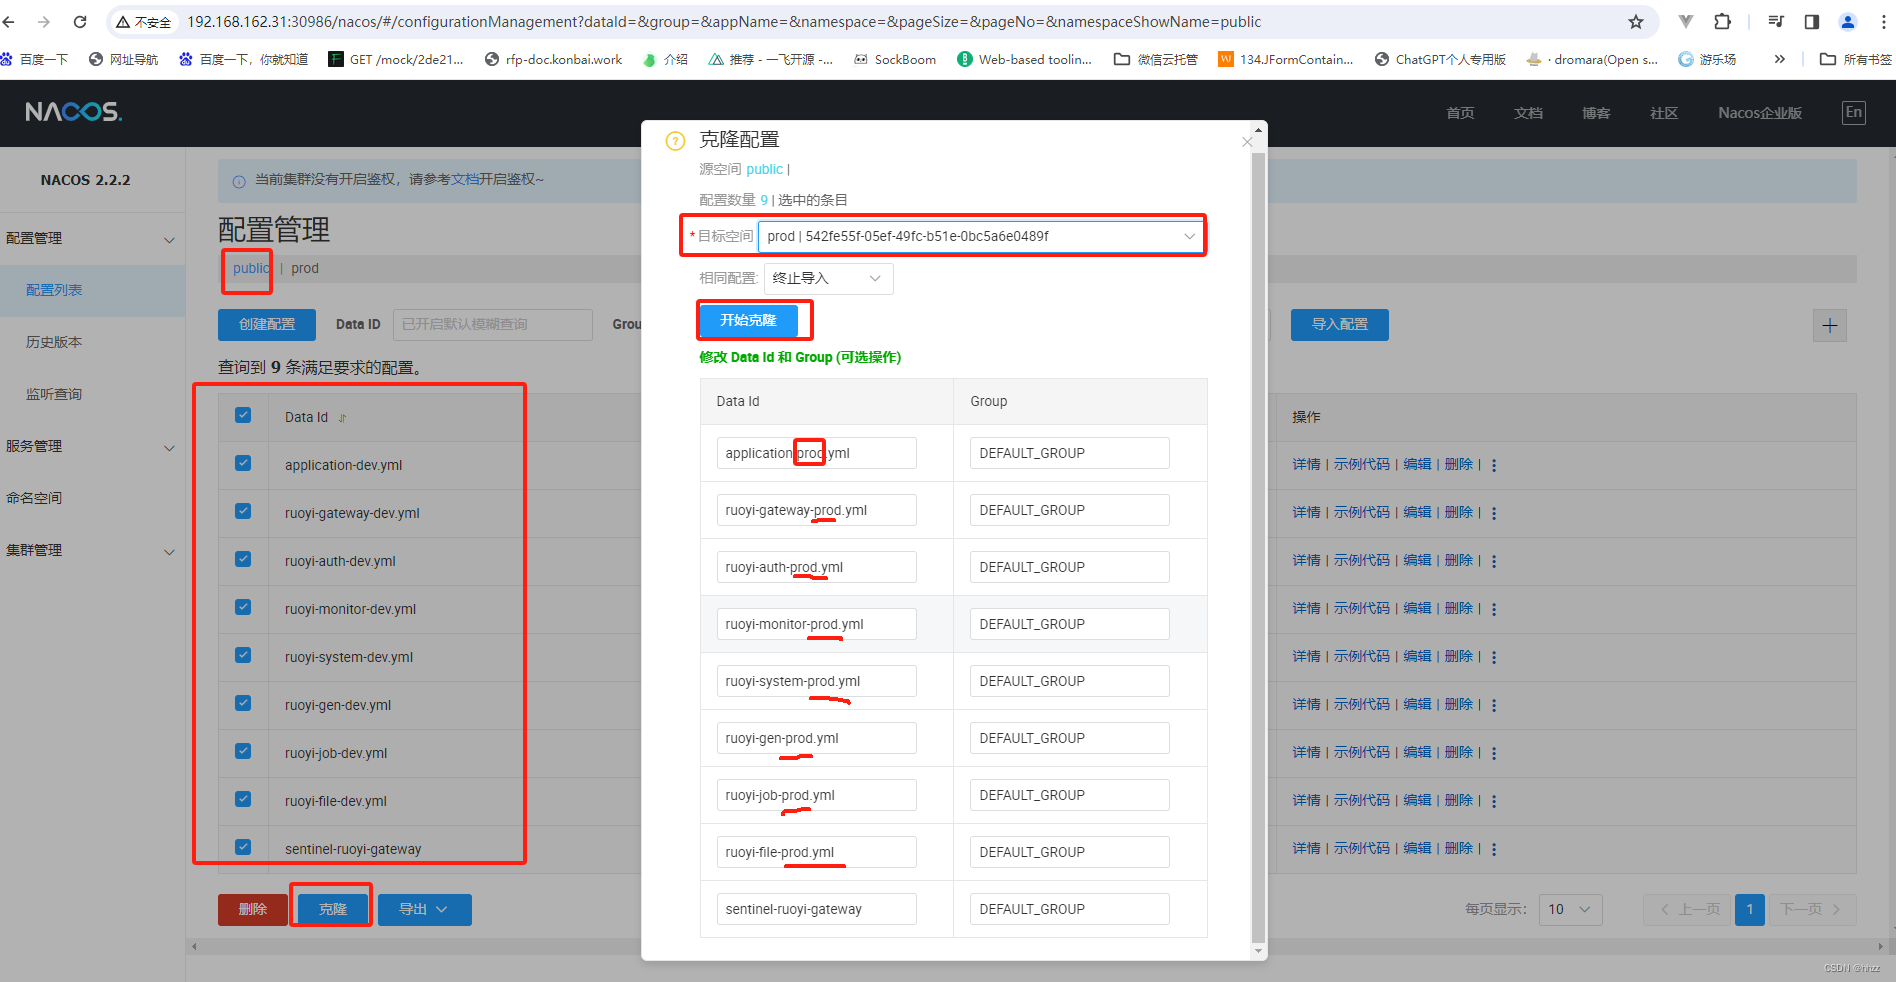Open the target namespace dropdown
The width and height of the screenshot is (1896, 982).
click(x=981, y=236)
